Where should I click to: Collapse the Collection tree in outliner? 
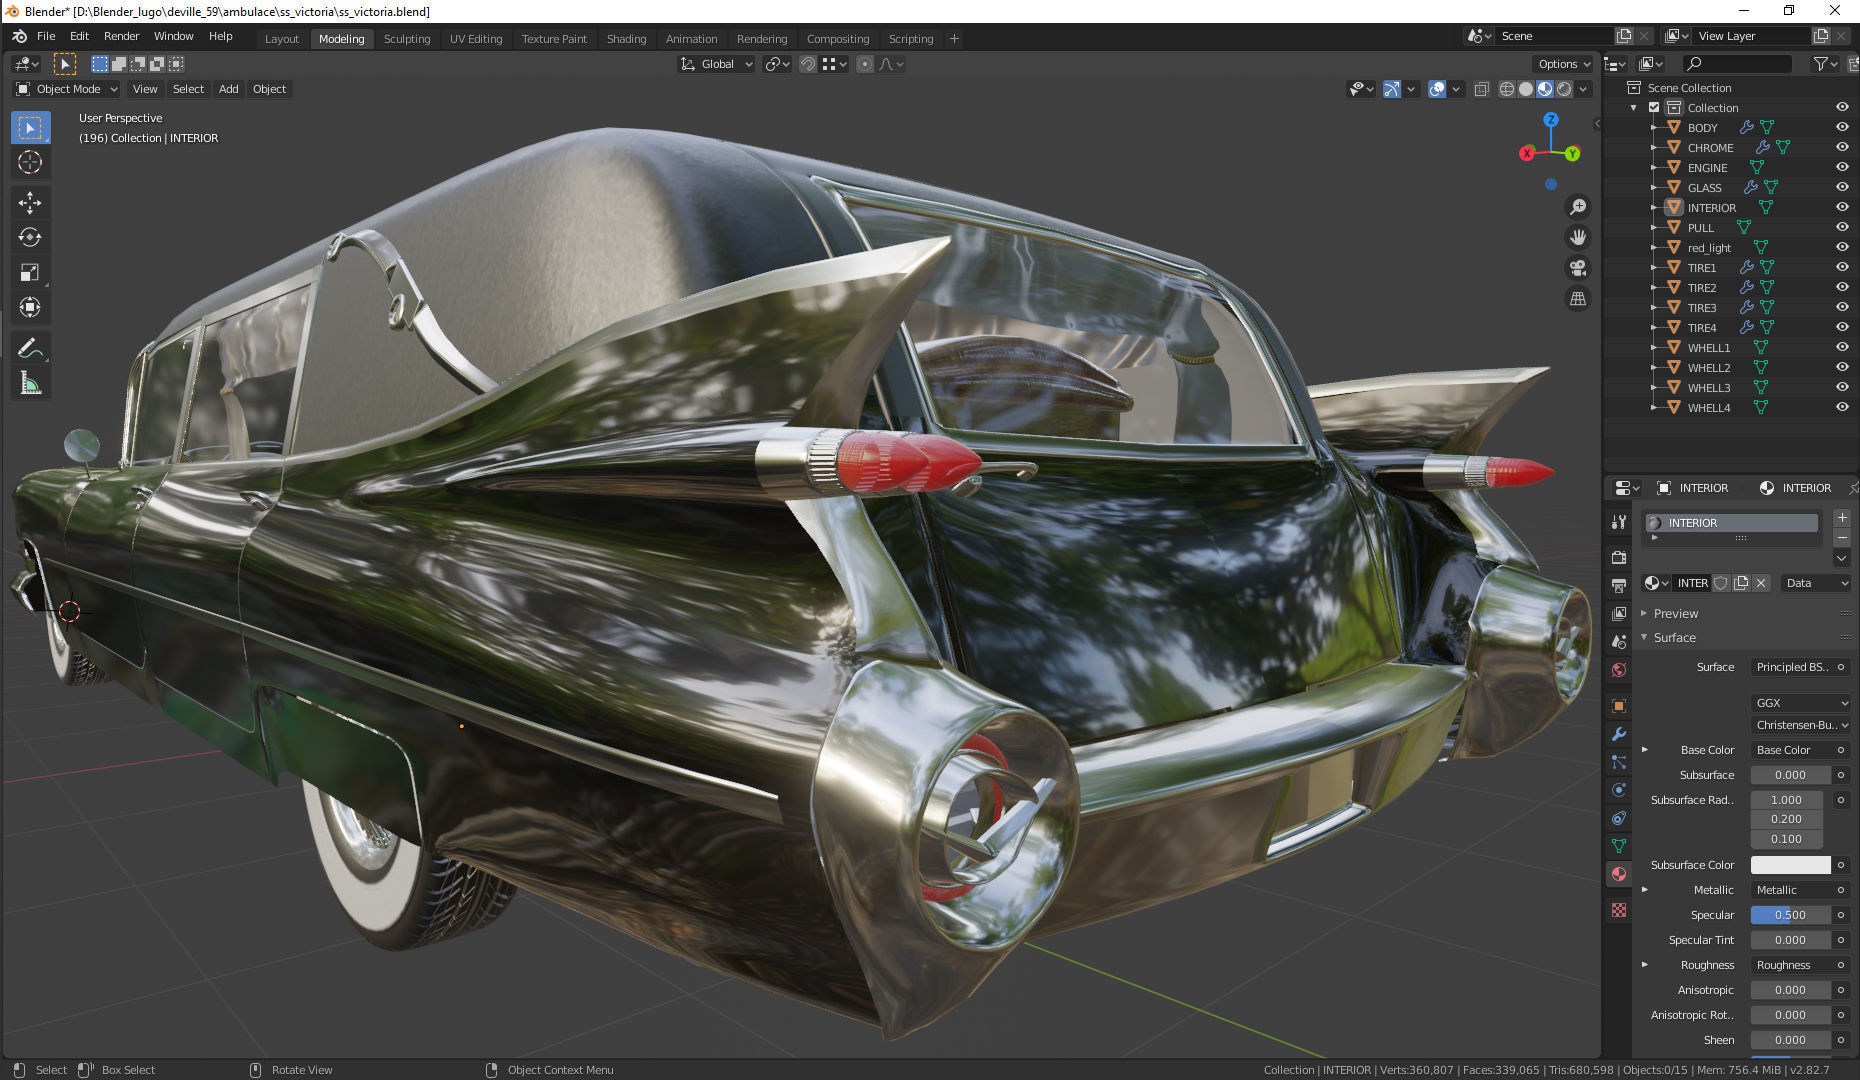(1634, 108)
